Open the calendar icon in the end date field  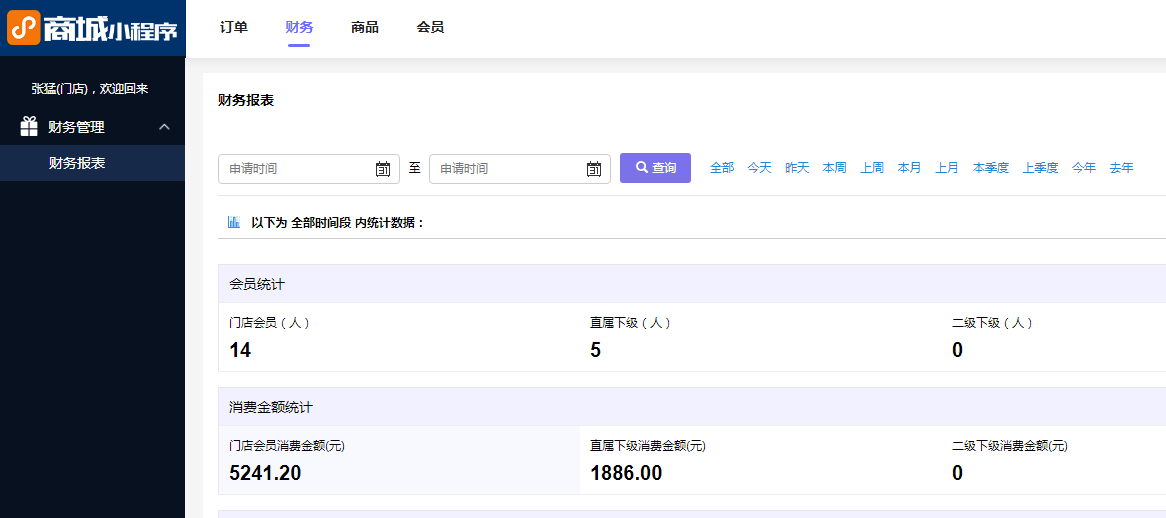(x=593, y=169)
